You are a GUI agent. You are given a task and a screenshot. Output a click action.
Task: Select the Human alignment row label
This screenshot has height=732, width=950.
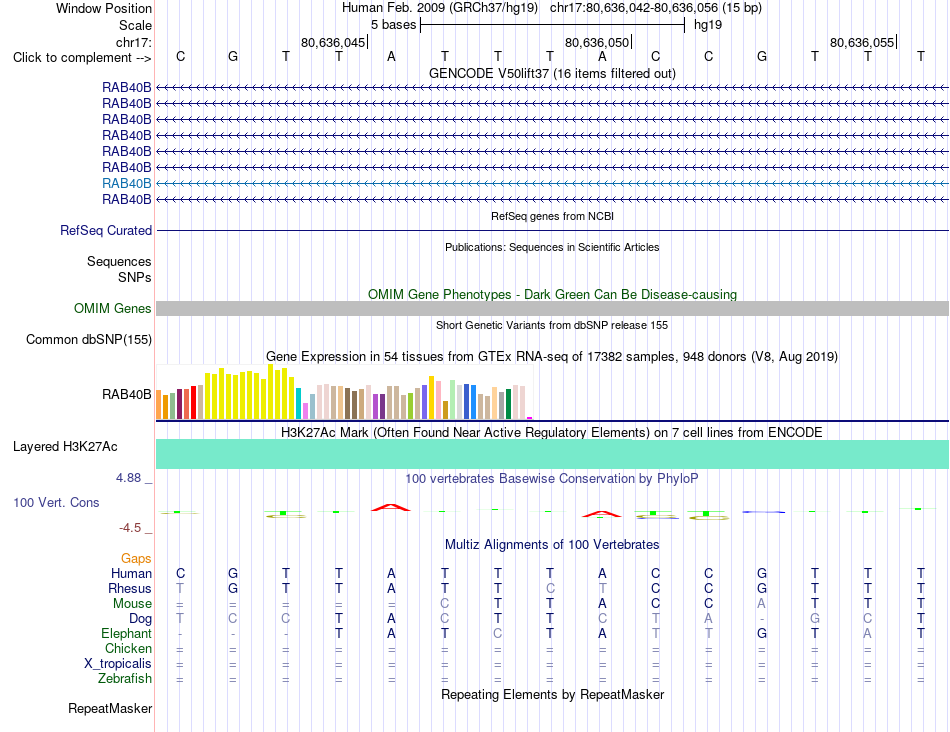(x=131, y=573)
